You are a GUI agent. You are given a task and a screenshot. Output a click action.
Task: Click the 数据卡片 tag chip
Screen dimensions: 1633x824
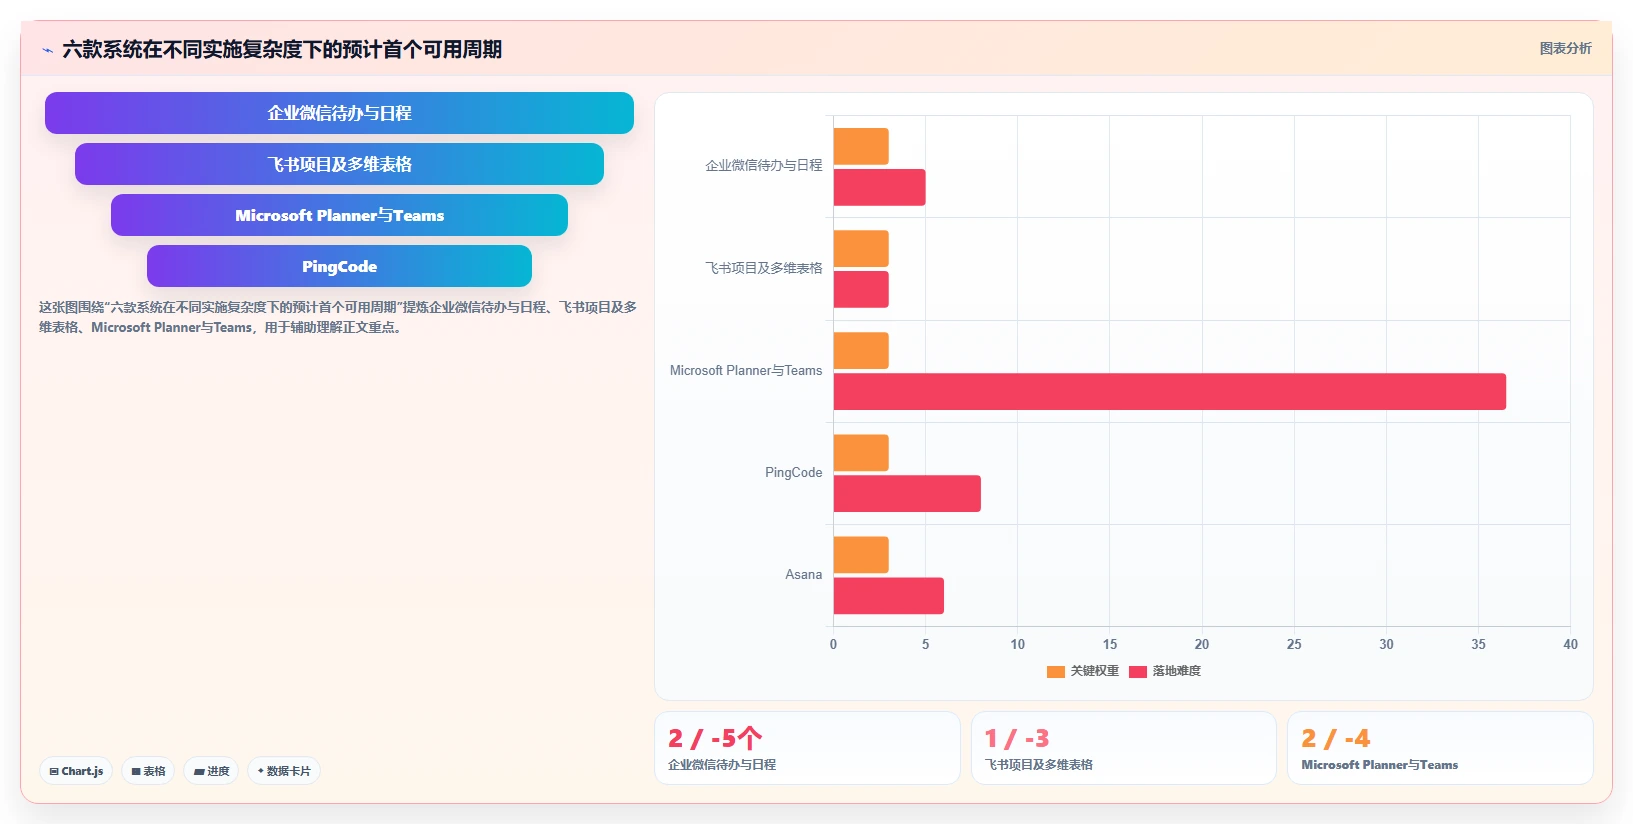point(284,771)
